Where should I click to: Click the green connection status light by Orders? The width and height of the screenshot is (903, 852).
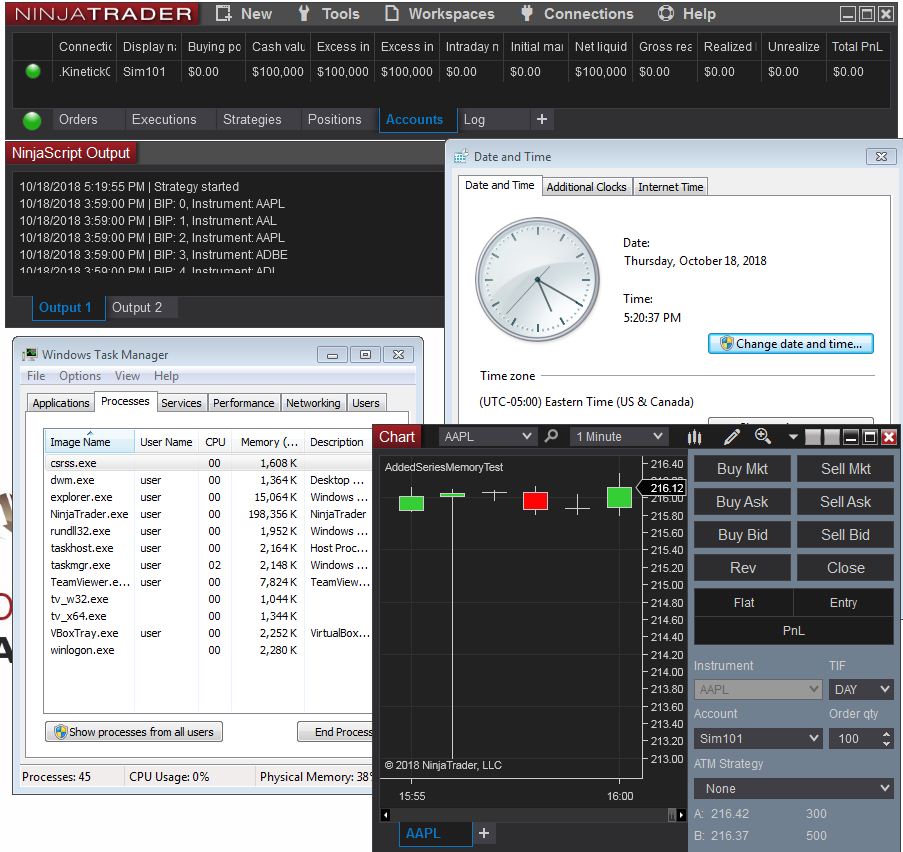32,120
